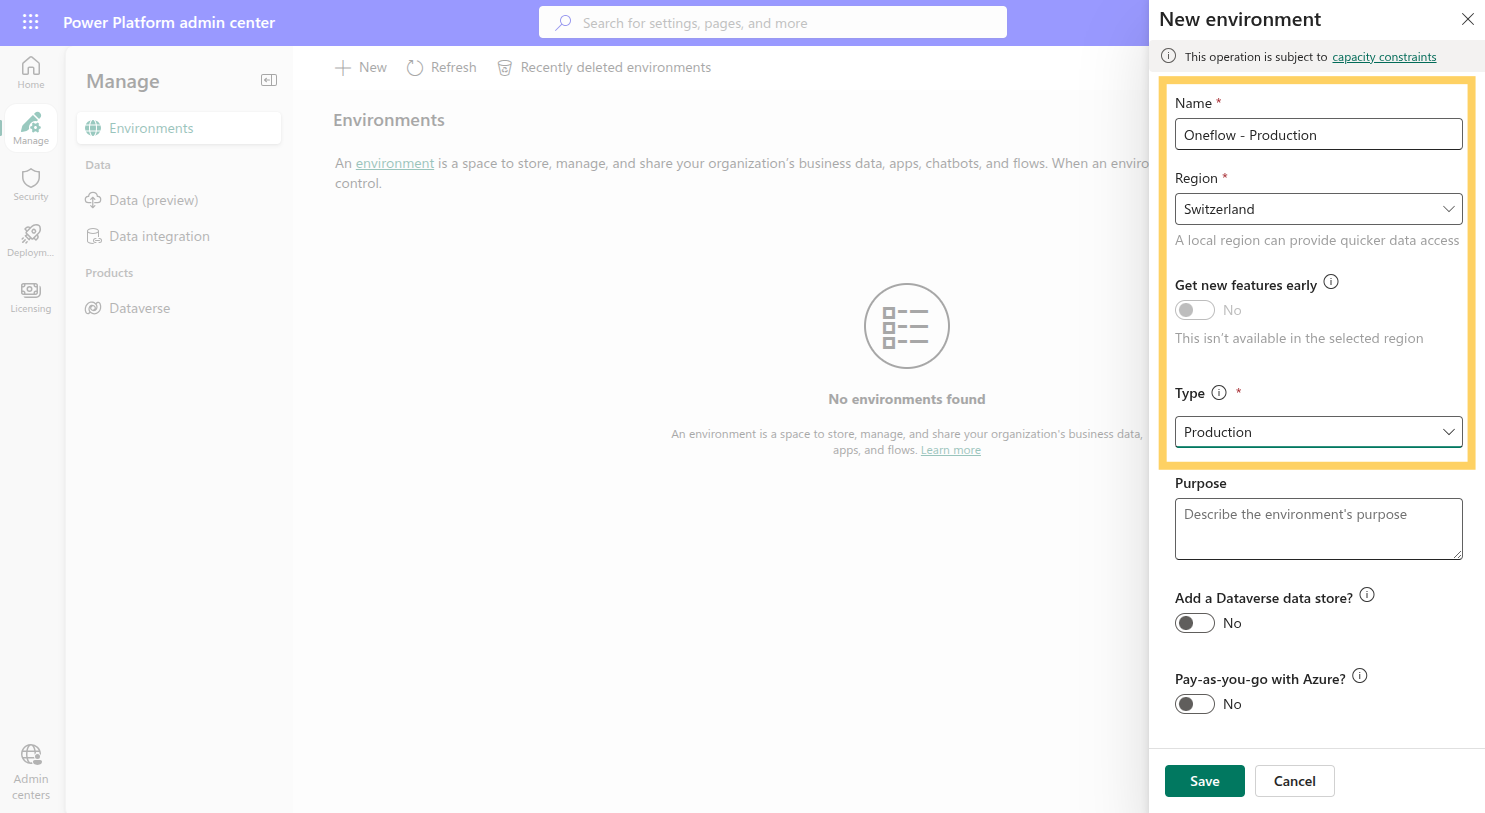The image size is (1485, 813).
Task: Save the new environment
Action: pos(1204,781)
